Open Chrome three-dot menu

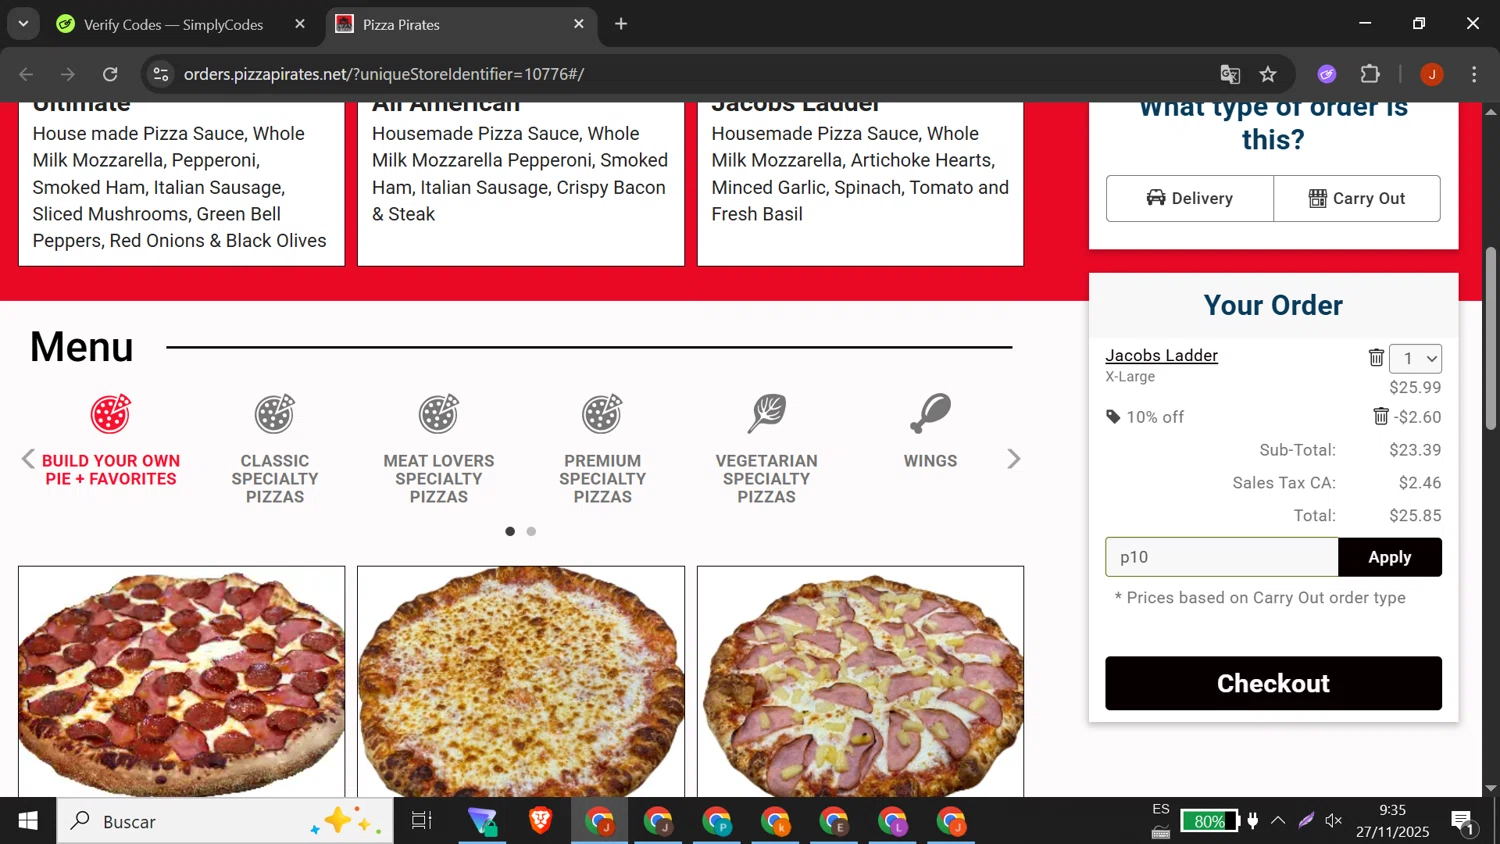point(1474,74)
